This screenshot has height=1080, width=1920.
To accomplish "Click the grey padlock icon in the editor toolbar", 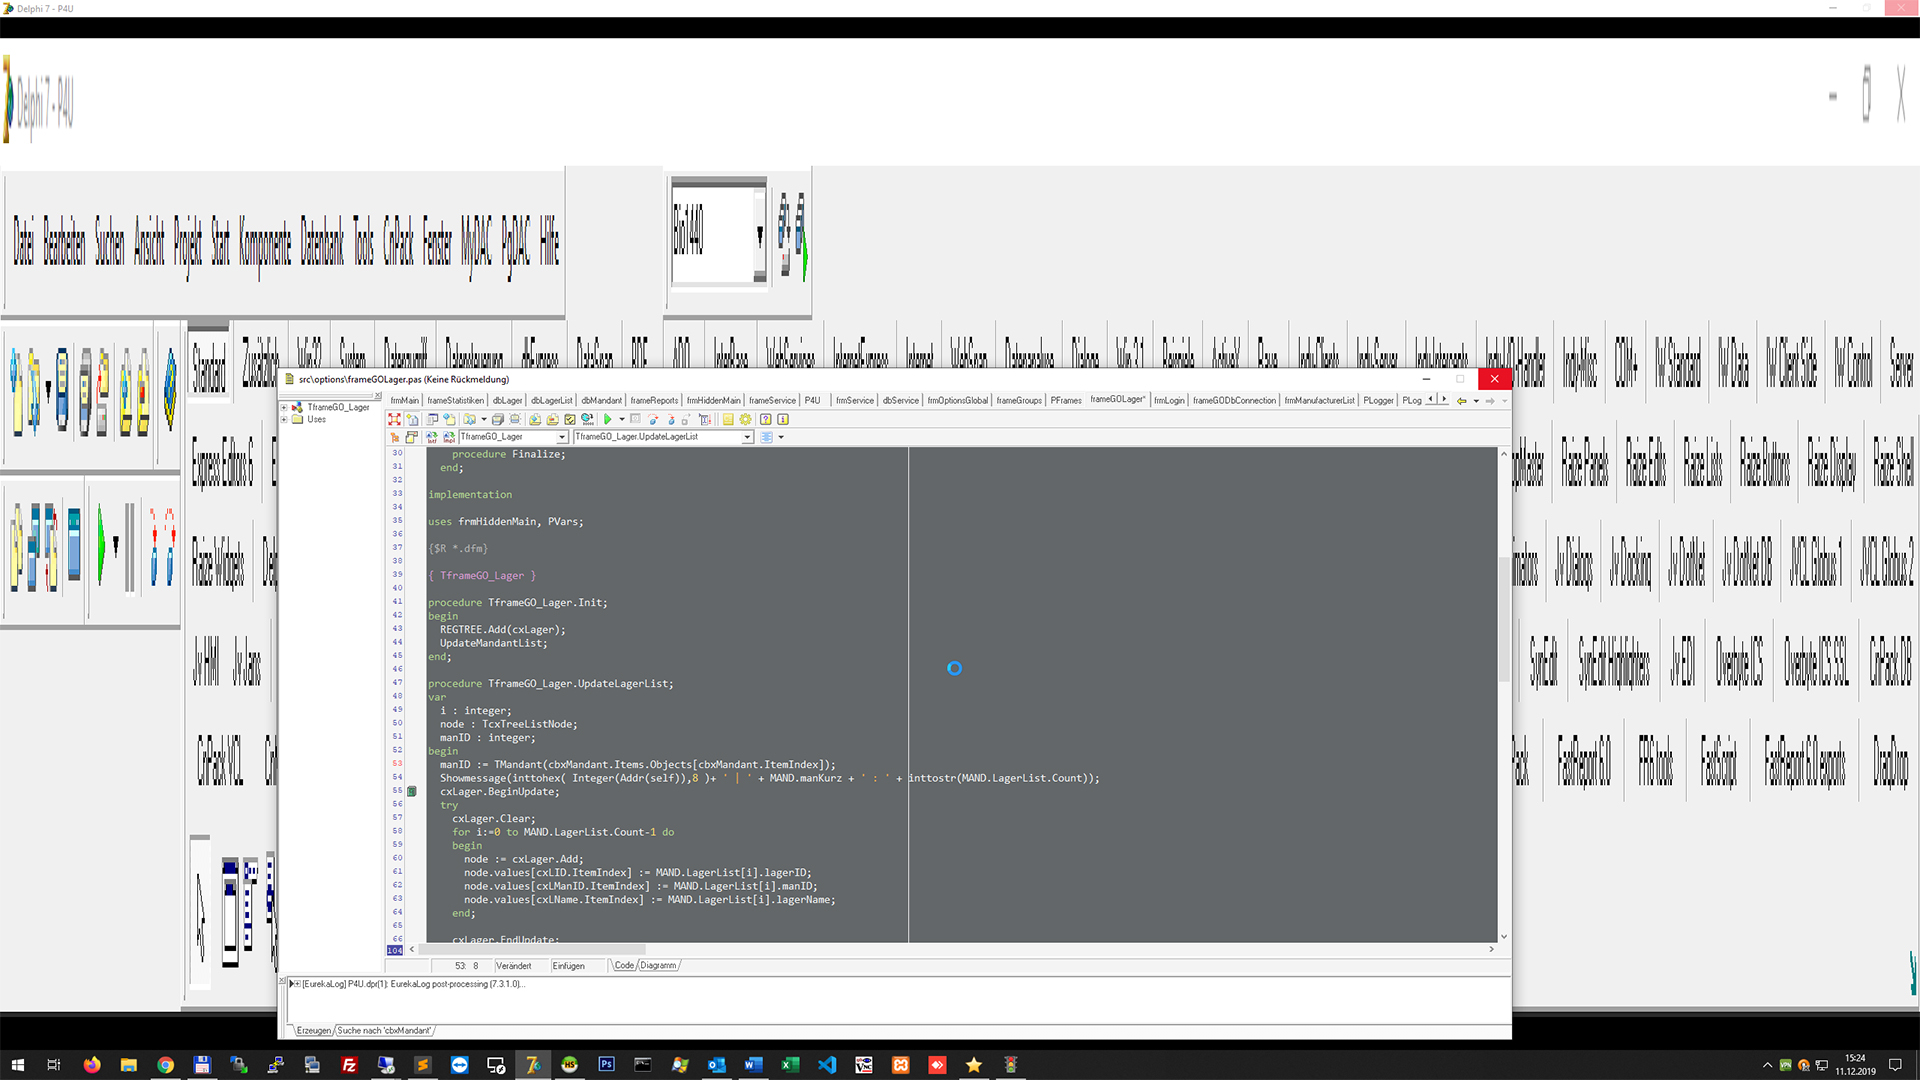I will (x=685, y=419).
